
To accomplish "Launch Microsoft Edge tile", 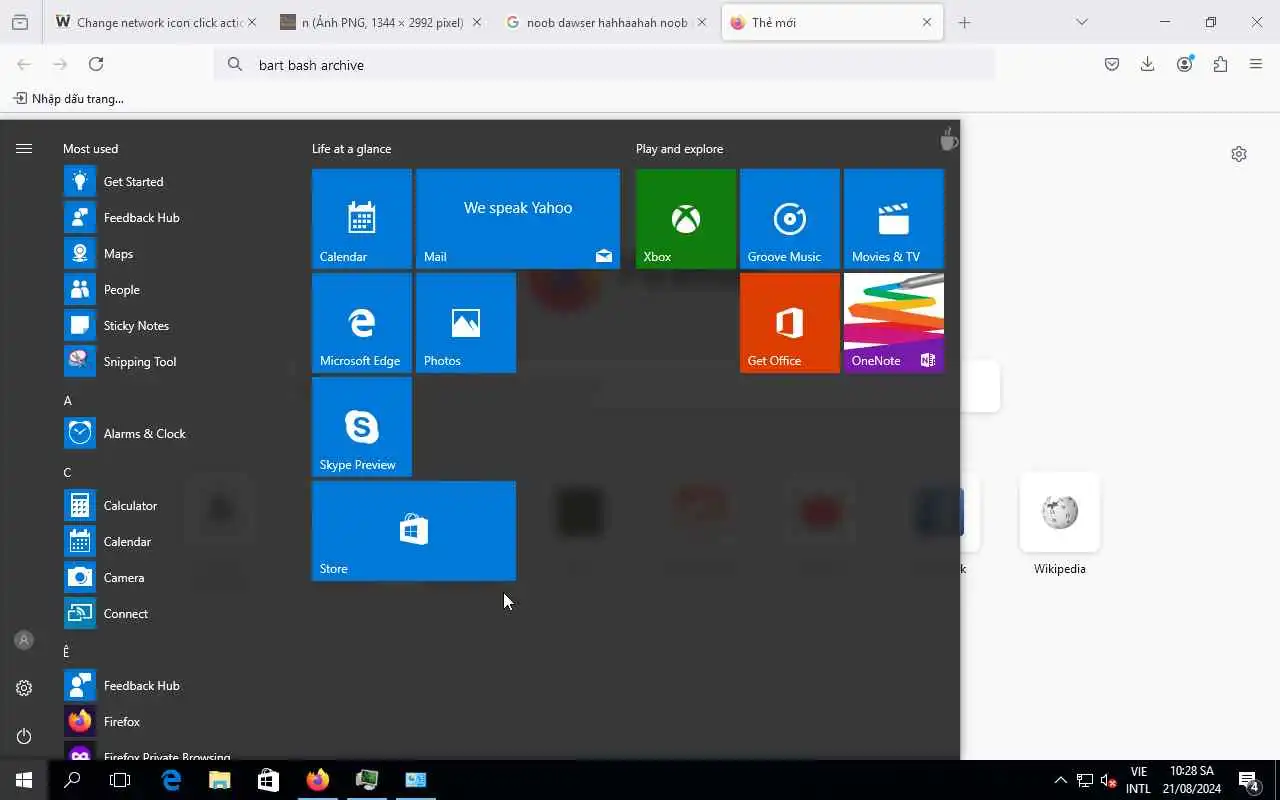I will pos(362,323).
